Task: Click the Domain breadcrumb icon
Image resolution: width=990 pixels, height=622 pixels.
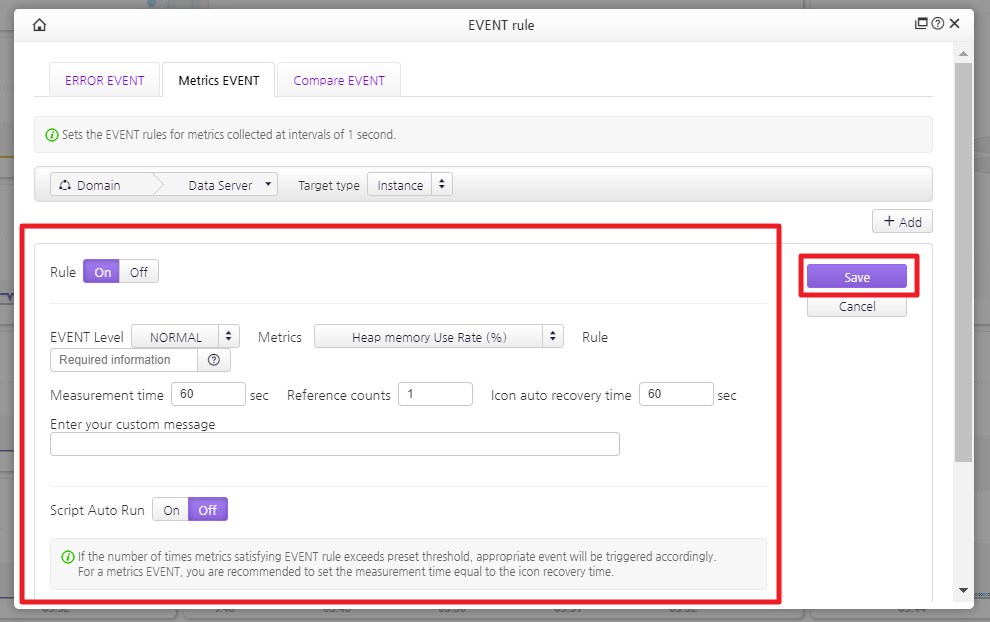Action: [65, 185]
